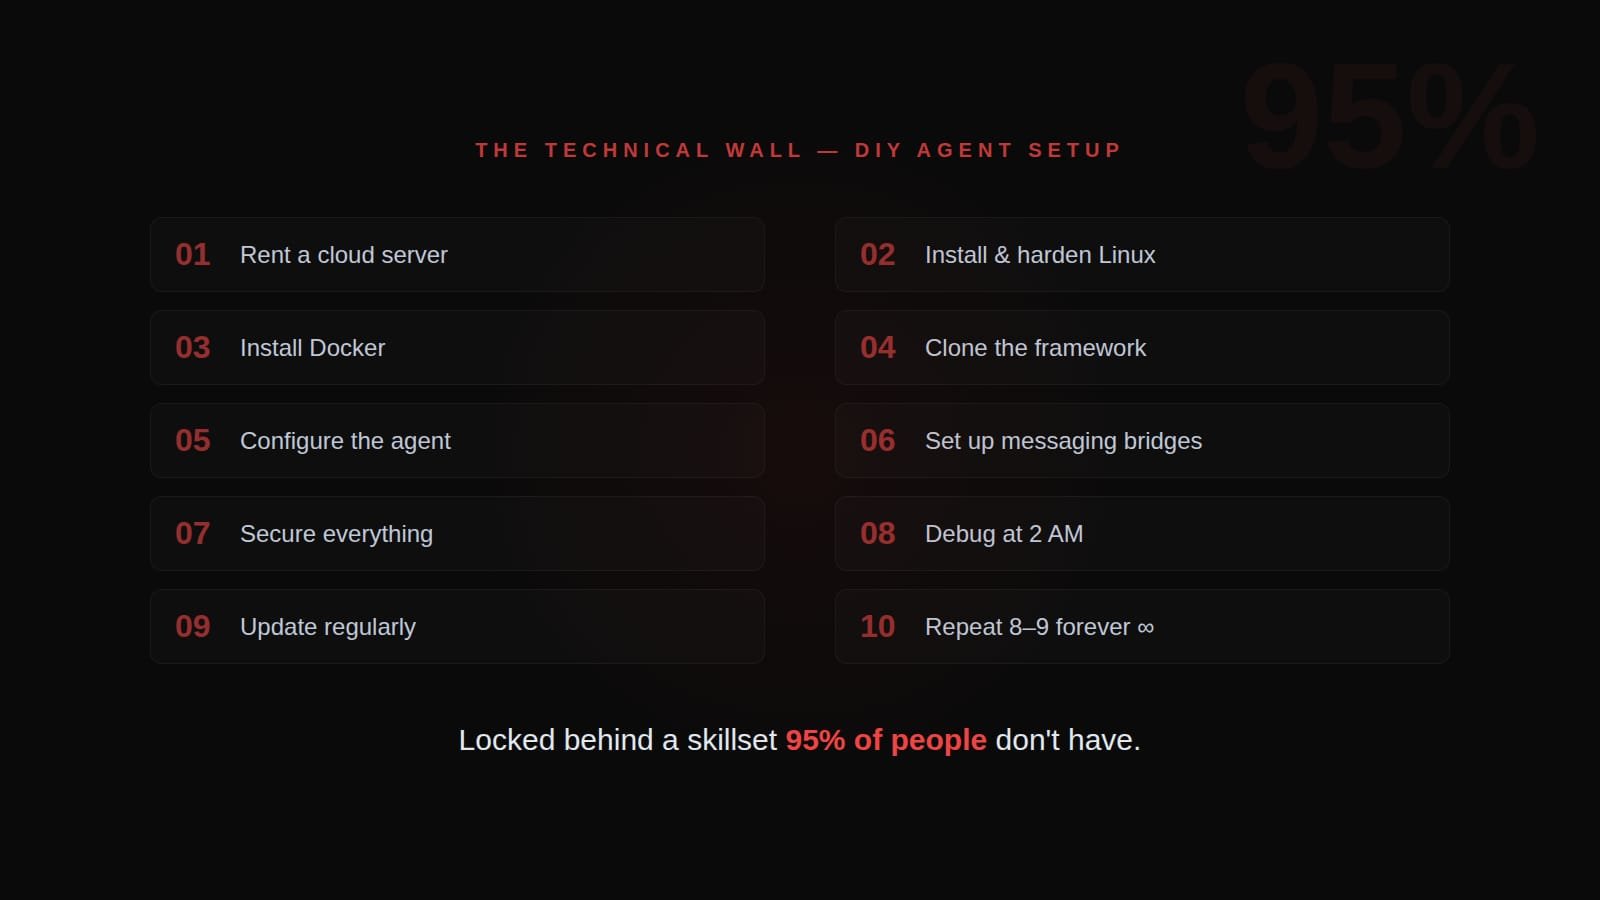Select the 'Debug at 2 AM' card
This screenshot has width=1600, height=900.
1142,533
